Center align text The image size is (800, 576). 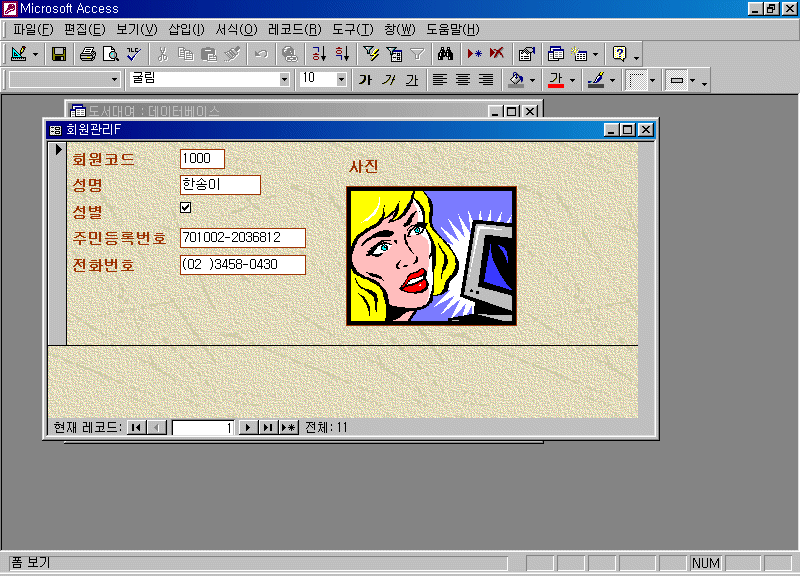click(x=463, y=80)
